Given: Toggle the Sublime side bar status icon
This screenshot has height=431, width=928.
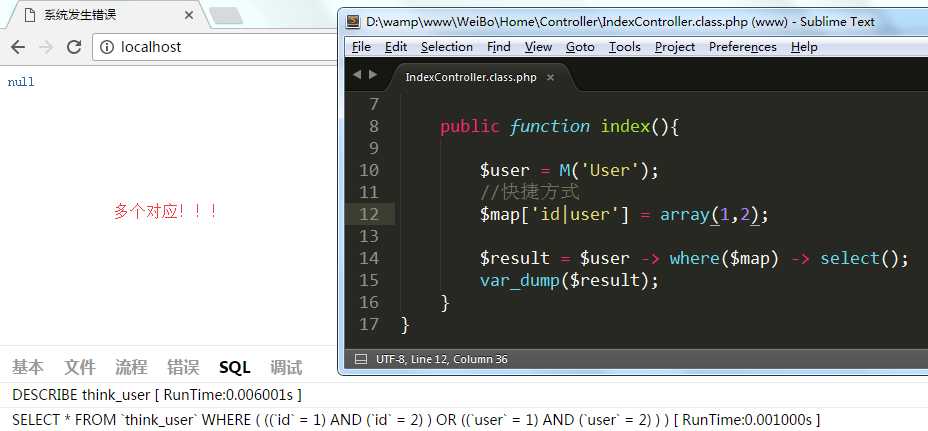Looking at the screenshot, I should coord(360,359).
